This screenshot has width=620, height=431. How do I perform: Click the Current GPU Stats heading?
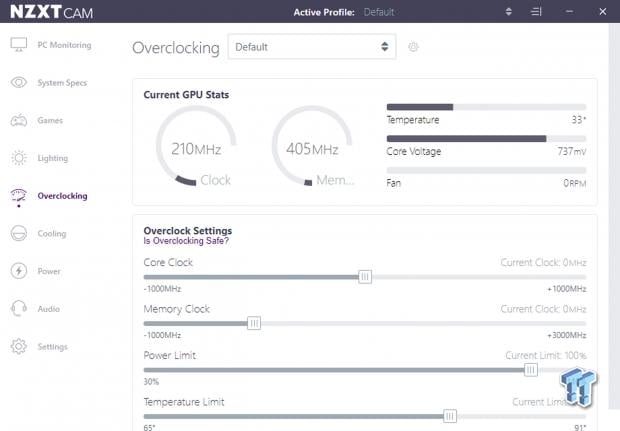(186, 95)
